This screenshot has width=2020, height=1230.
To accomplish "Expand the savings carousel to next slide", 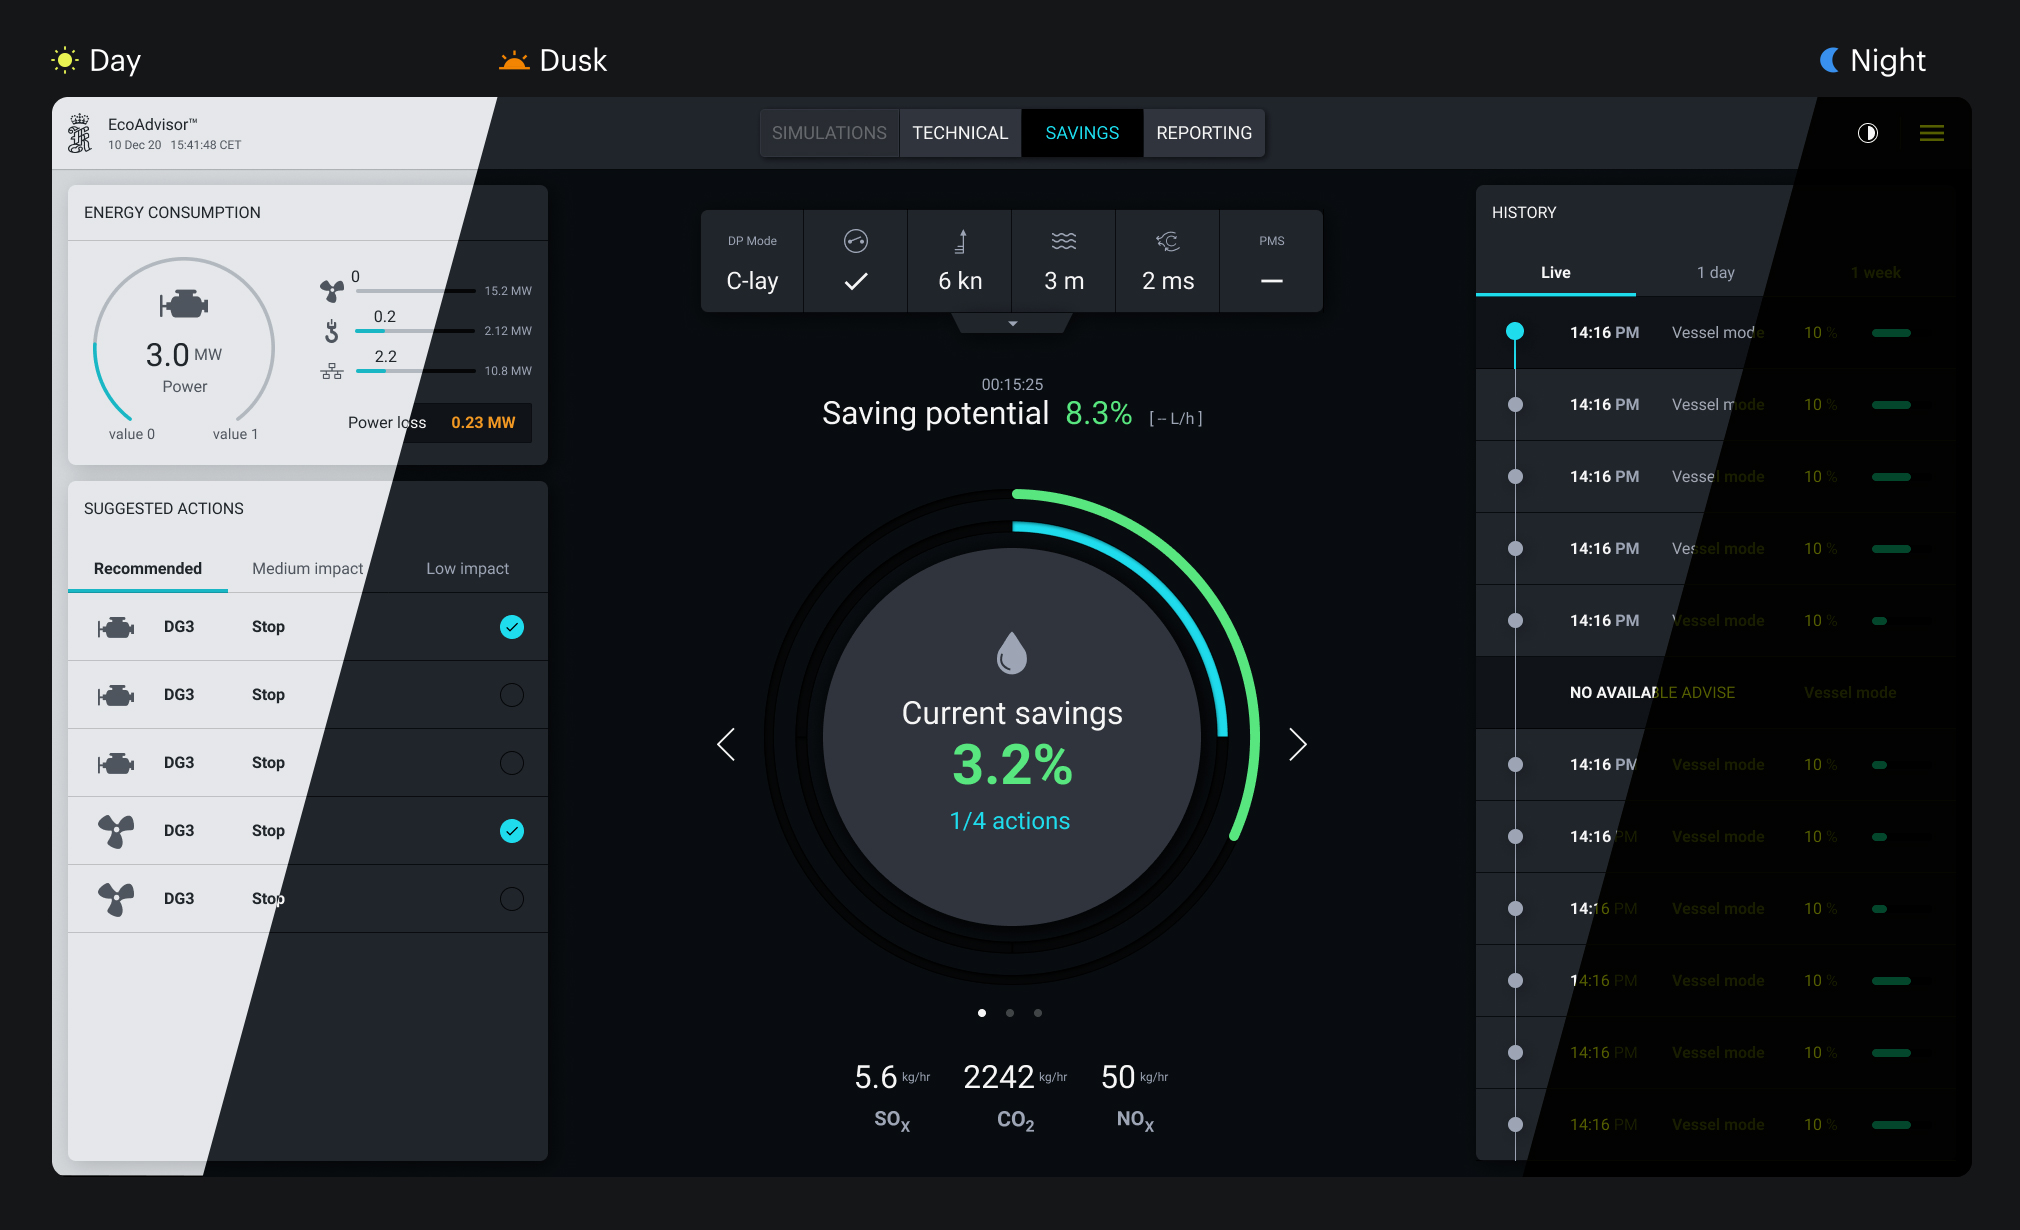I will click(1296, 743).
